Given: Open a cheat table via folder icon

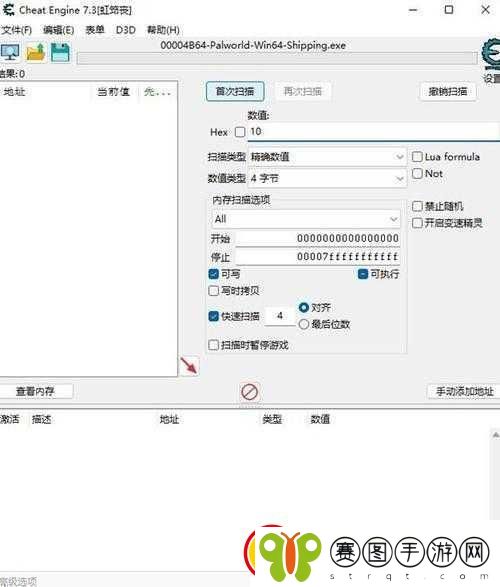Looking at the screenshot, I should pyautogui.click(x=35, y=53).
